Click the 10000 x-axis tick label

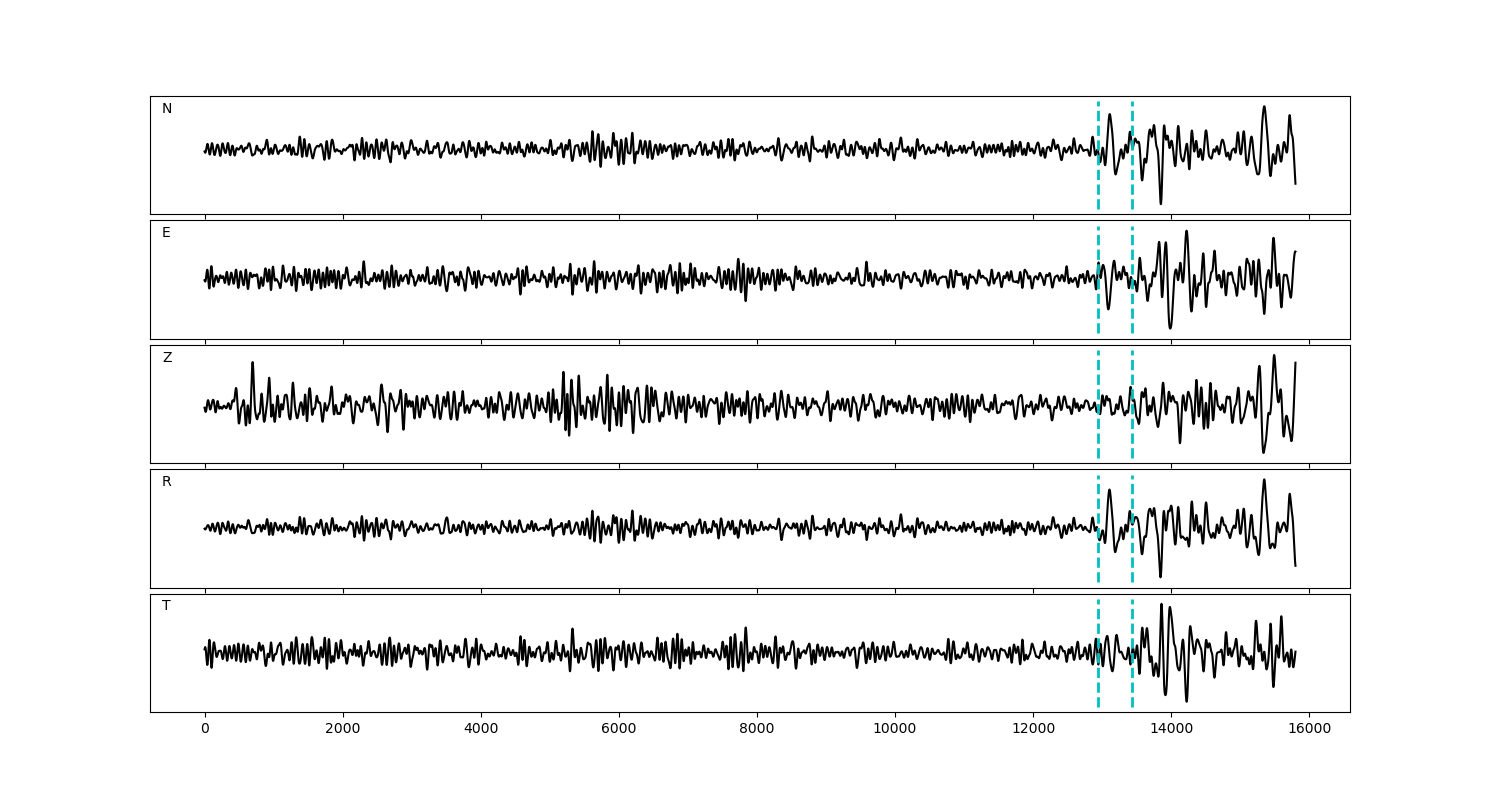click(x=895, y=730)
